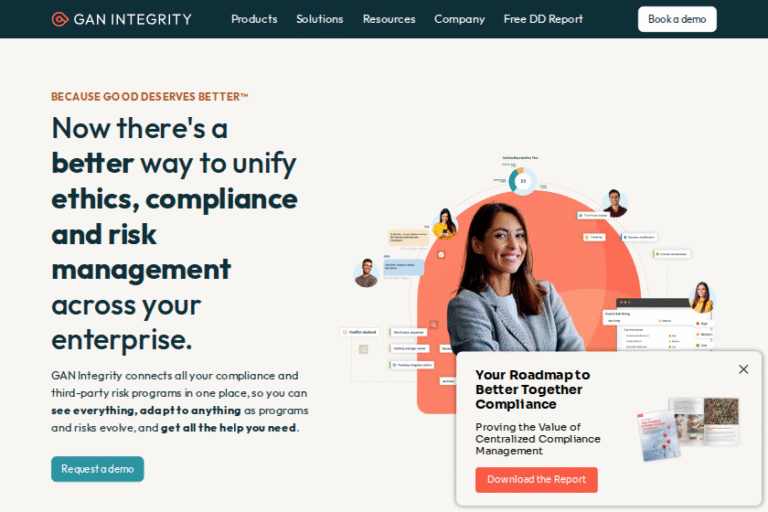Click the GAN INTEGRITY wordmark text

point(132,19)
